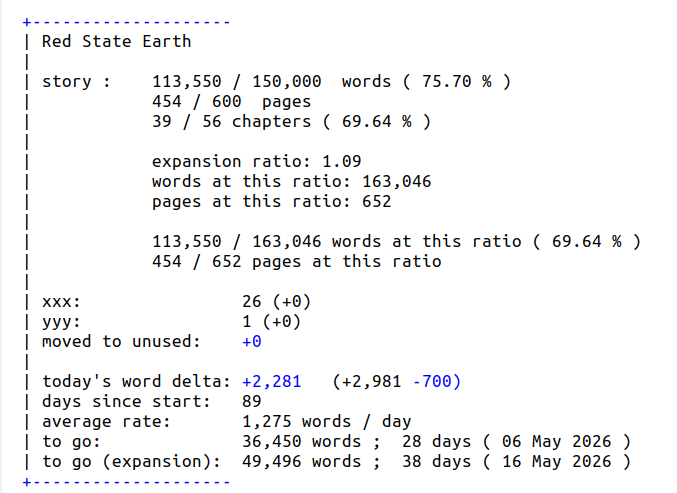Screen dimensions: 677x493
Task: Click the xxx value '26 (+0)'
Action: click(276, 302)
